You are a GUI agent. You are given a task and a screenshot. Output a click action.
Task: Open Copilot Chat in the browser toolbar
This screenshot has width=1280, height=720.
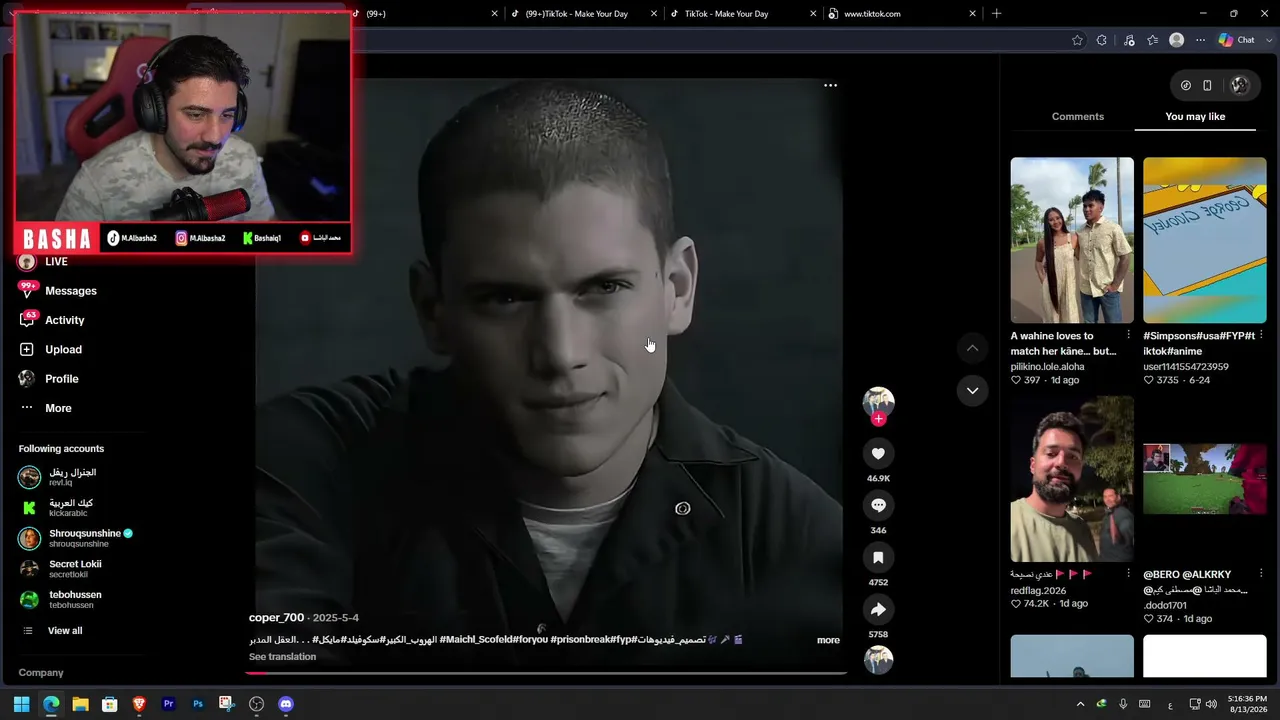(1237, 40)
